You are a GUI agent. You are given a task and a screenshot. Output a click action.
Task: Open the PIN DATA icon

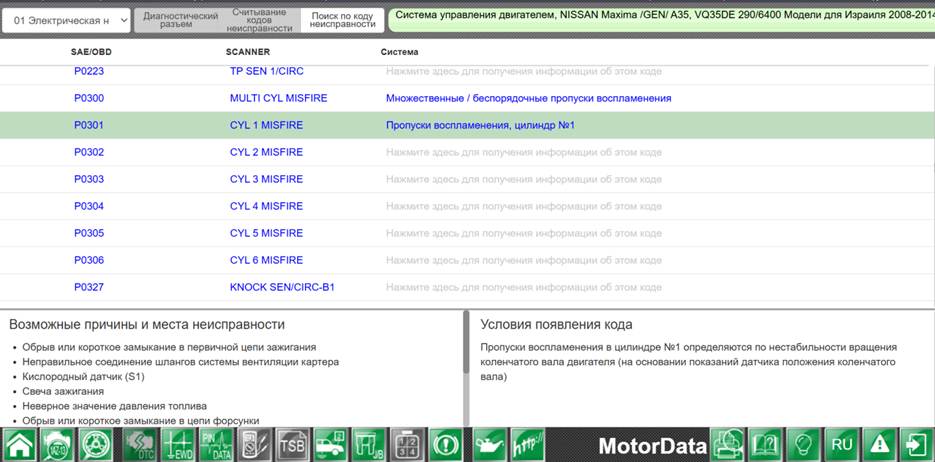tap(216, 445)
